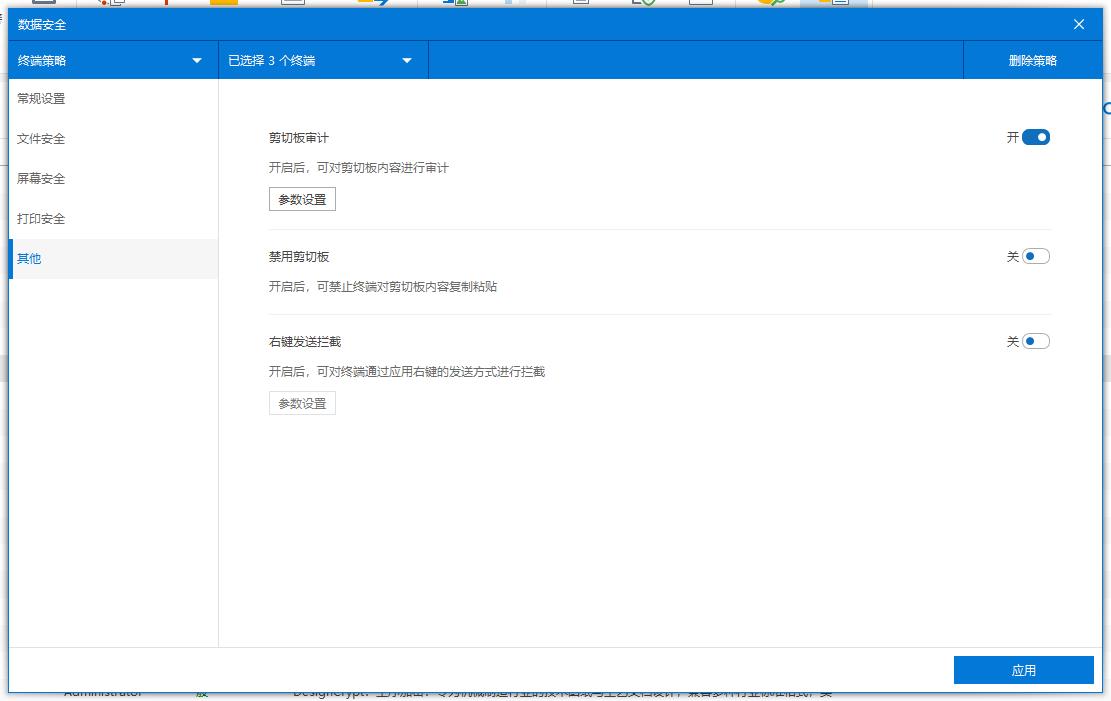Click the 删除策略 button

(1032, 60)
